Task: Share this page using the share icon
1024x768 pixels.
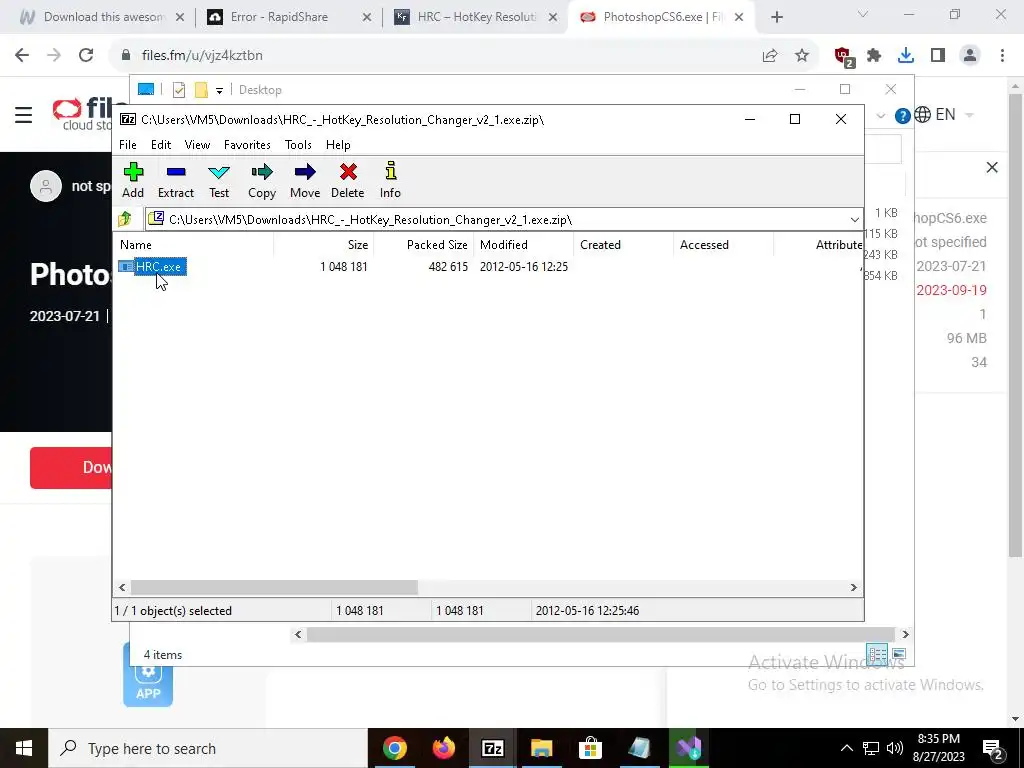Action: [x=770, y=56]
